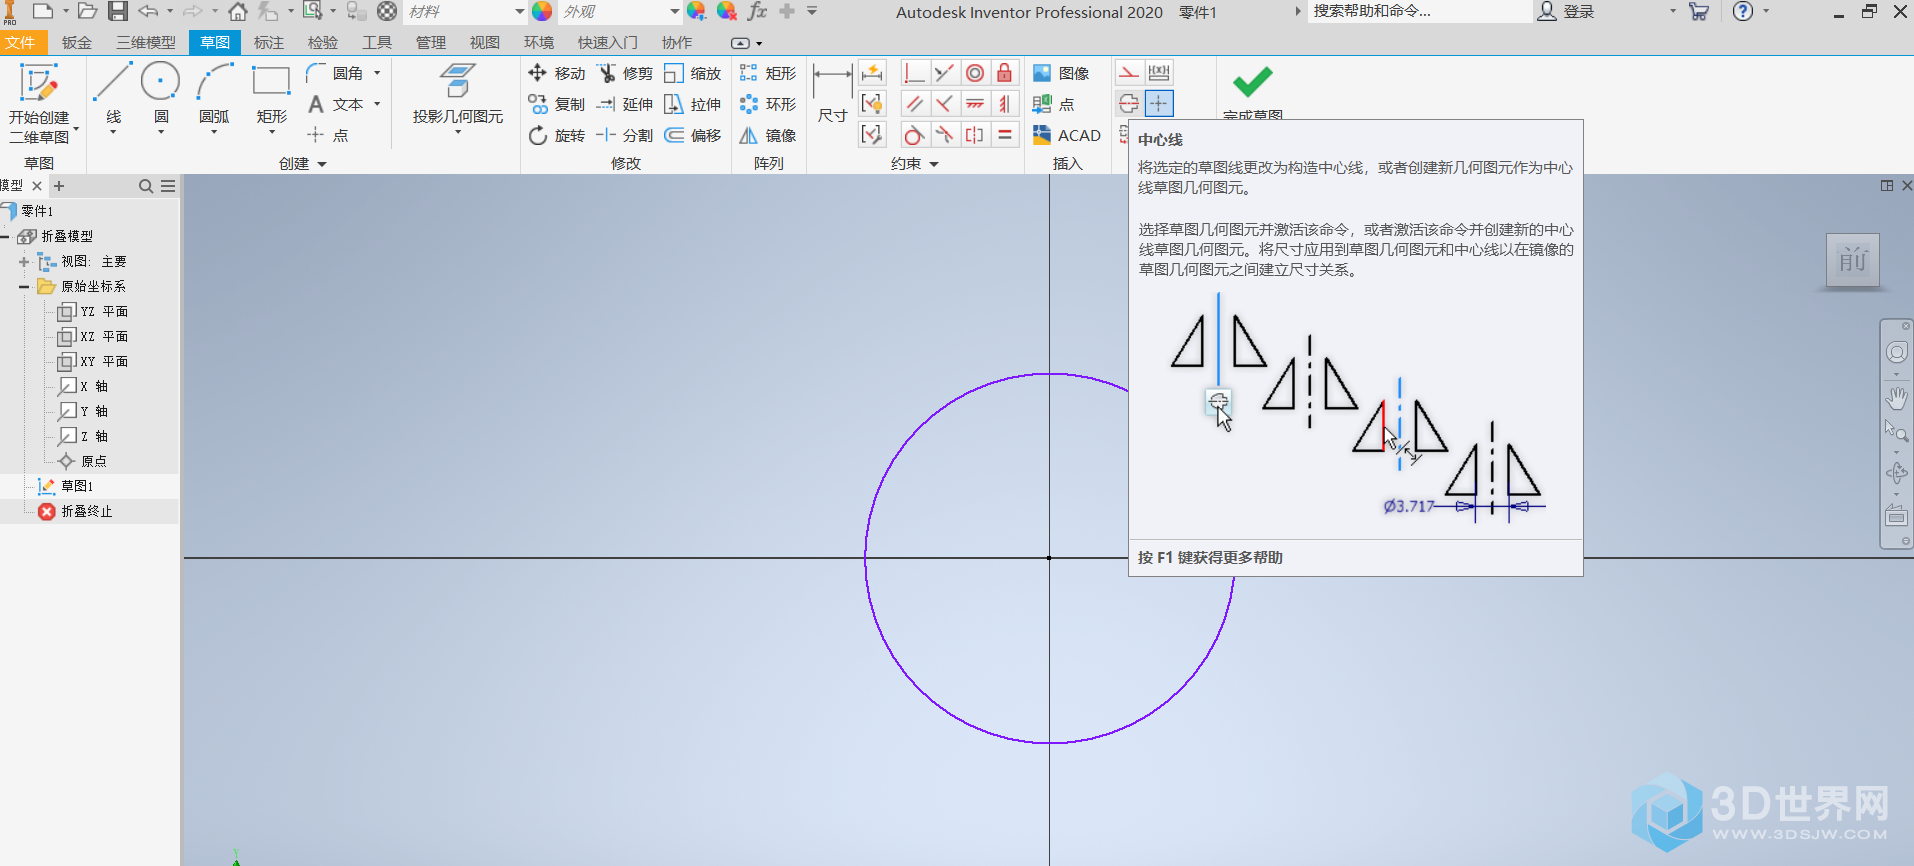Click Sign In (登录) button

[x=1566, y=11]
